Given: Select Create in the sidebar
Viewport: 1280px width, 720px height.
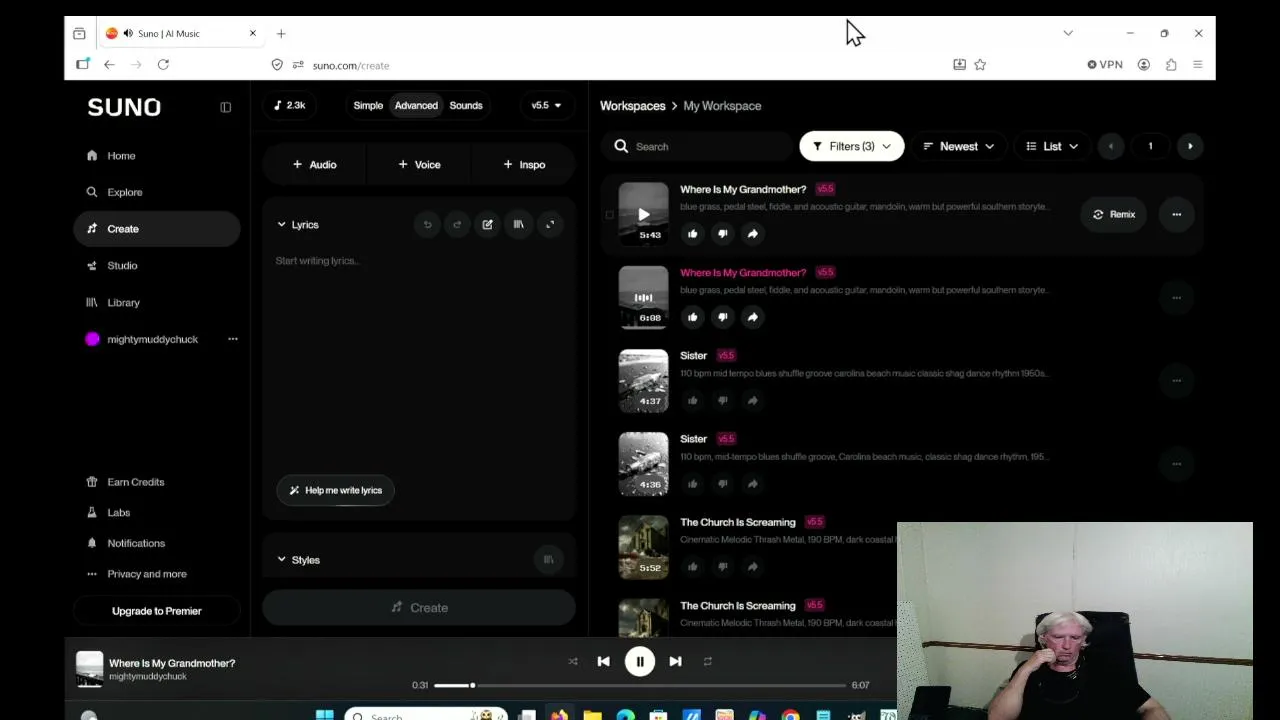Looking at the screenshot, I should pyautogui.click(x=157, y=229).
